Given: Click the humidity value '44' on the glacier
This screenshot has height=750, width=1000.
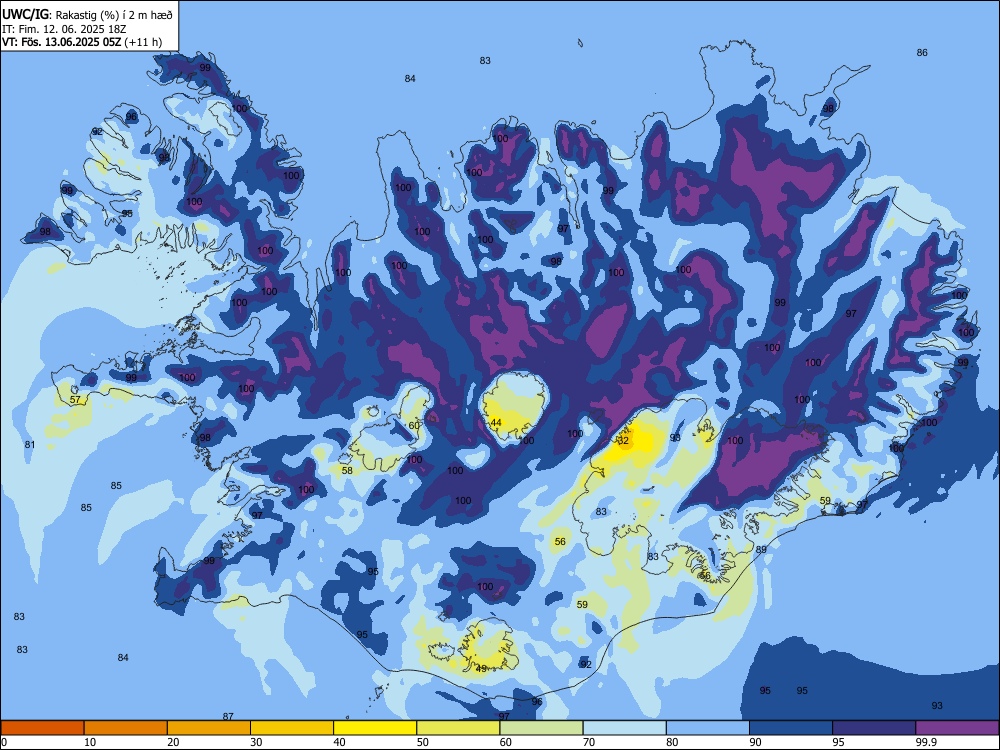Looking at the screenshot, I should [x=496, y=423].
